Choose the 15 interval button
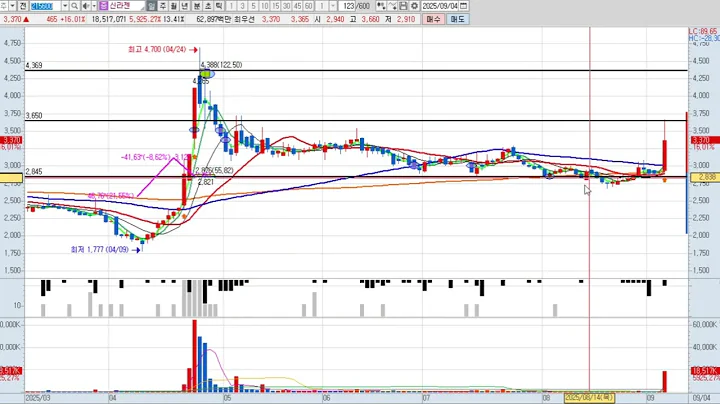The image size is (720, 404). (x=276, y=6)
